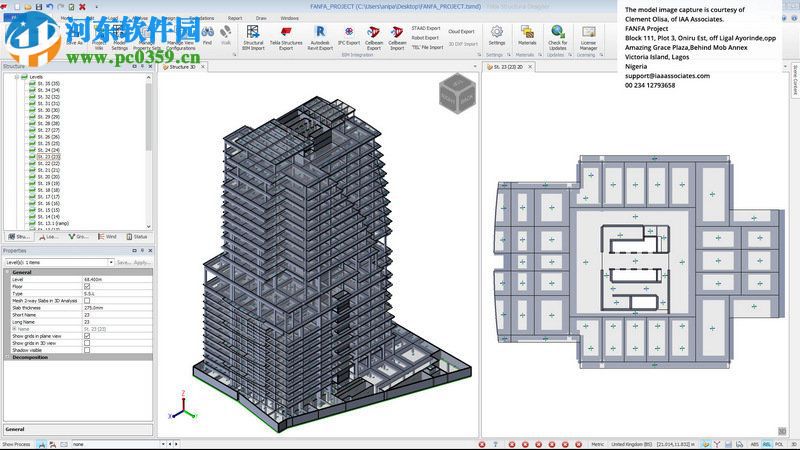Open the Report ribbon tab
Viewport: 800px width, 450px height.
235,18
